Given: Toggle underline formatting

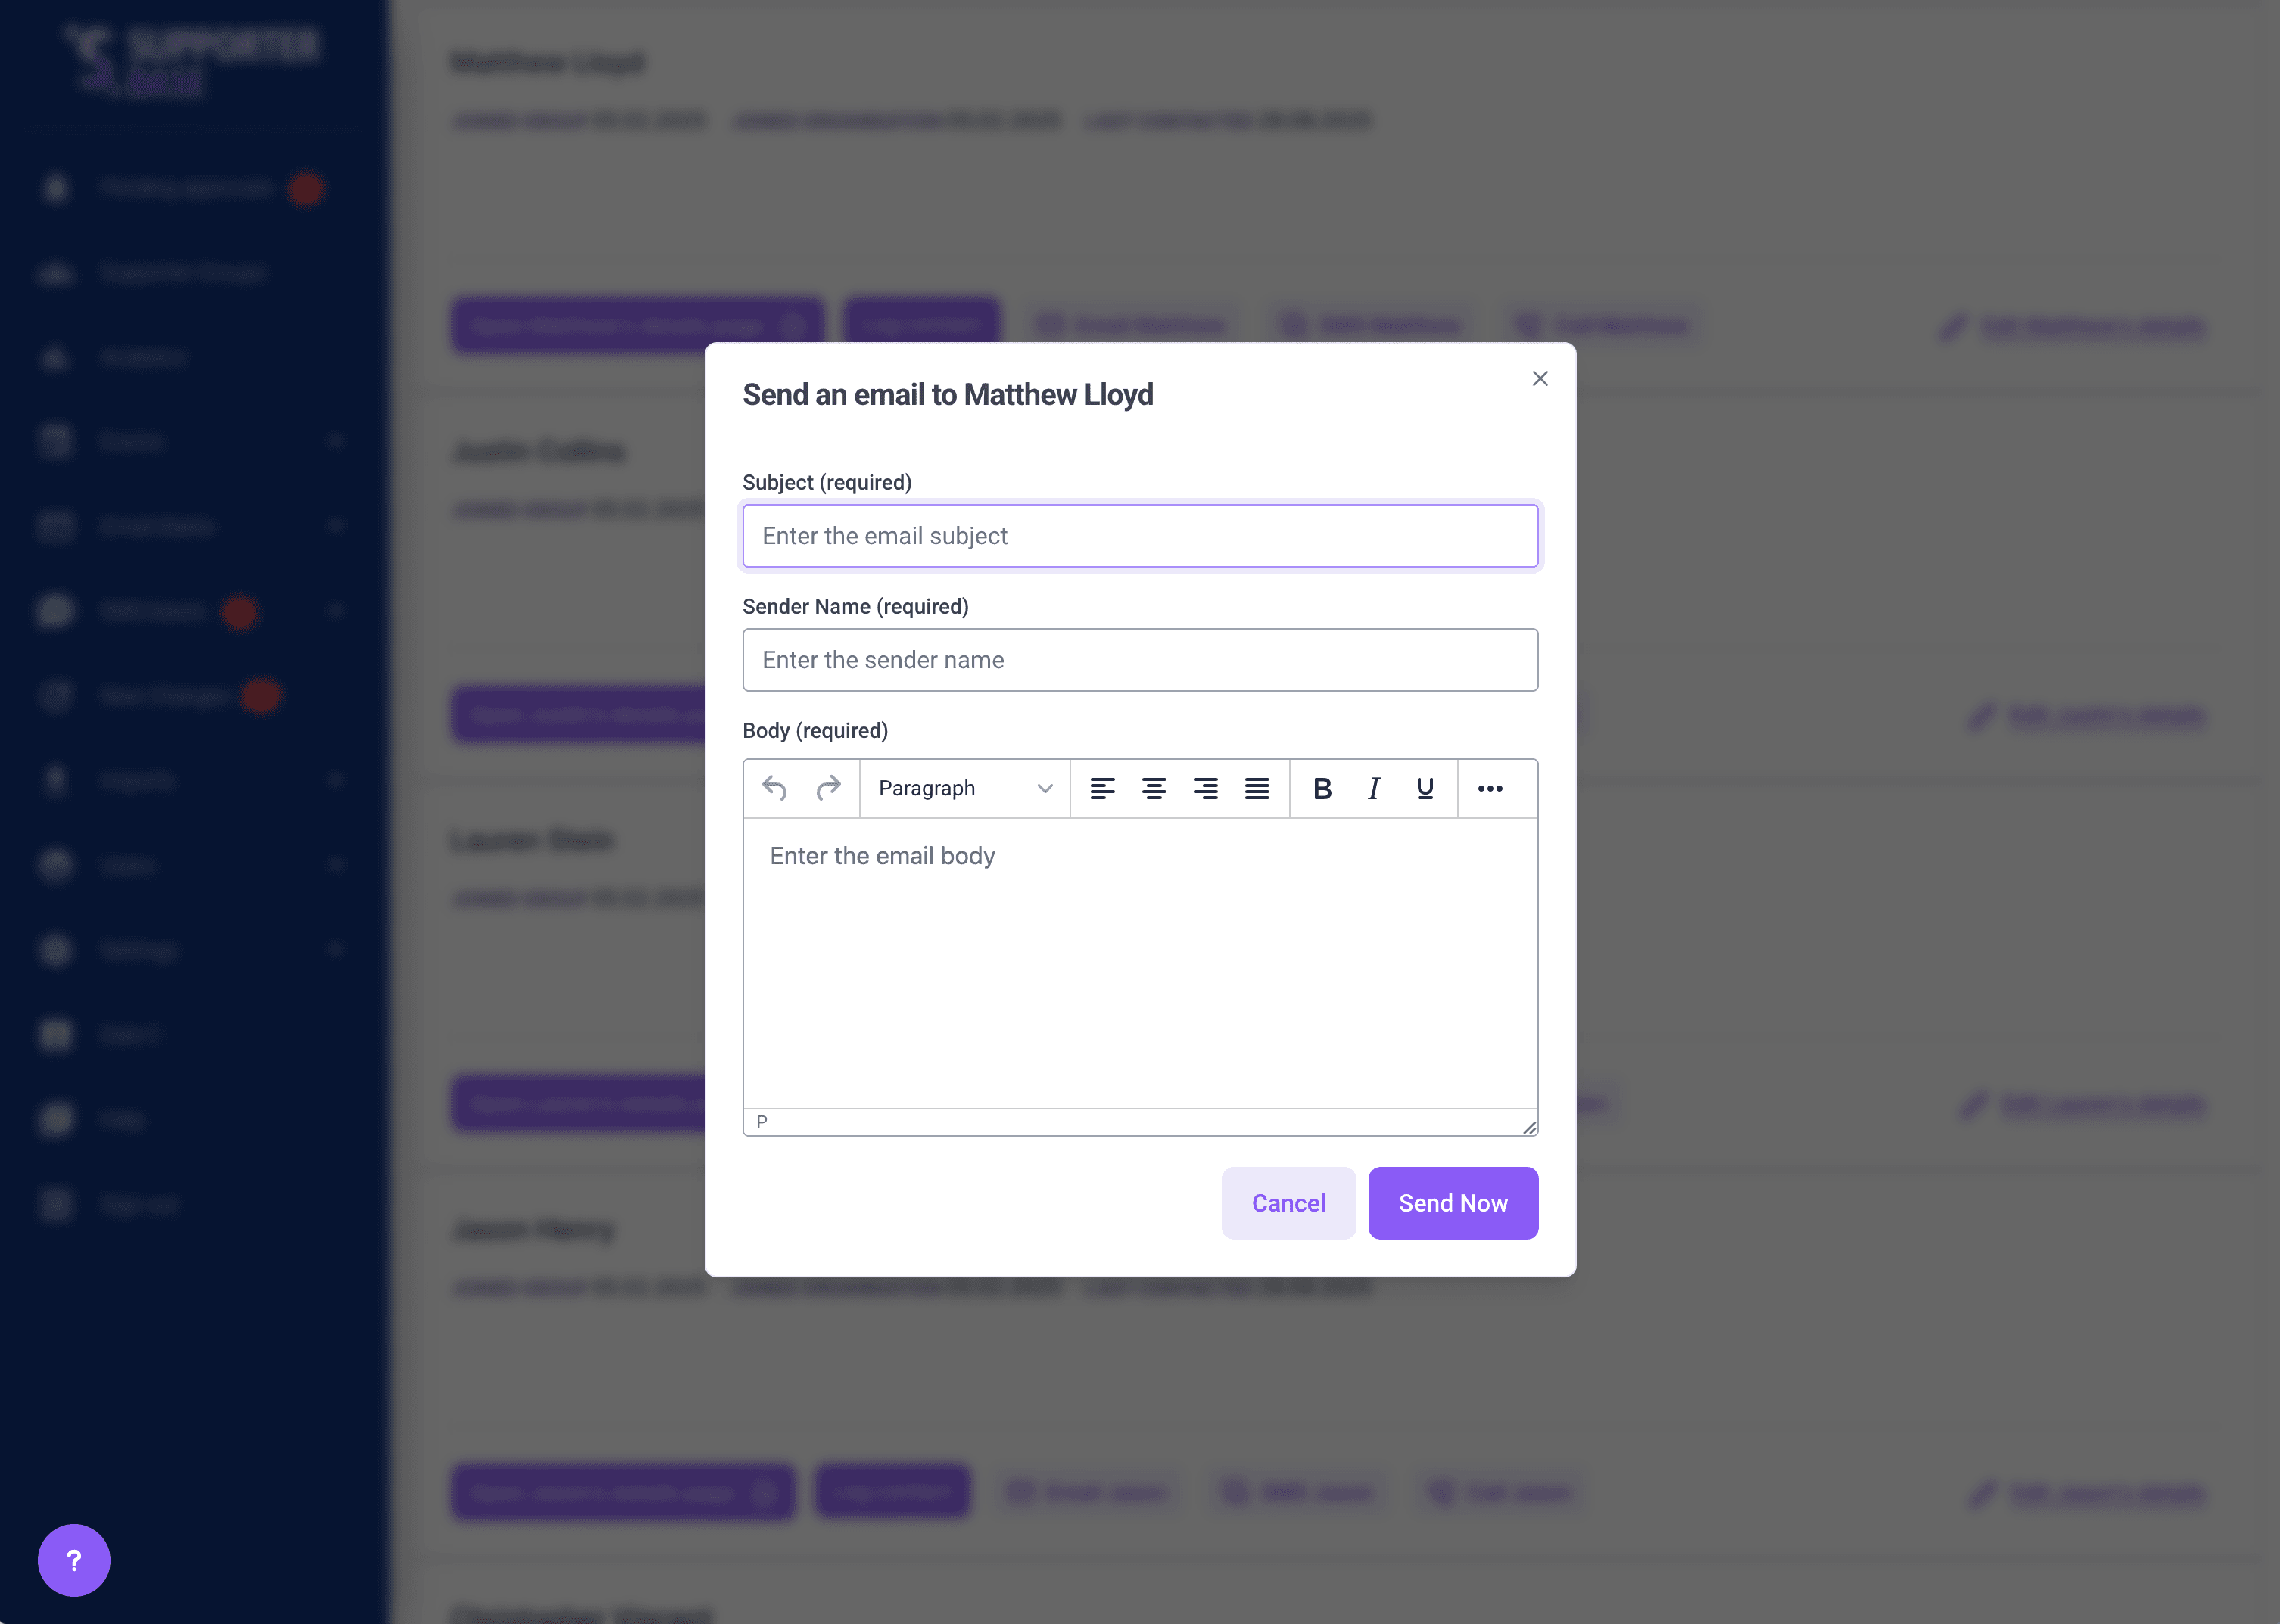Looking at the screenshot, I should (x=1425, y=789).
